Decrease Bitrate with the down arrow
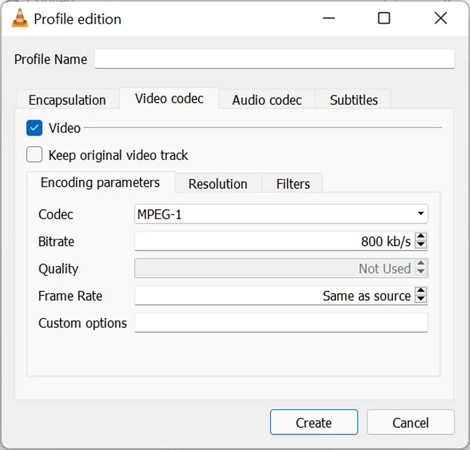The width and height of the screenshot is (470, 450). coord(421,245)
